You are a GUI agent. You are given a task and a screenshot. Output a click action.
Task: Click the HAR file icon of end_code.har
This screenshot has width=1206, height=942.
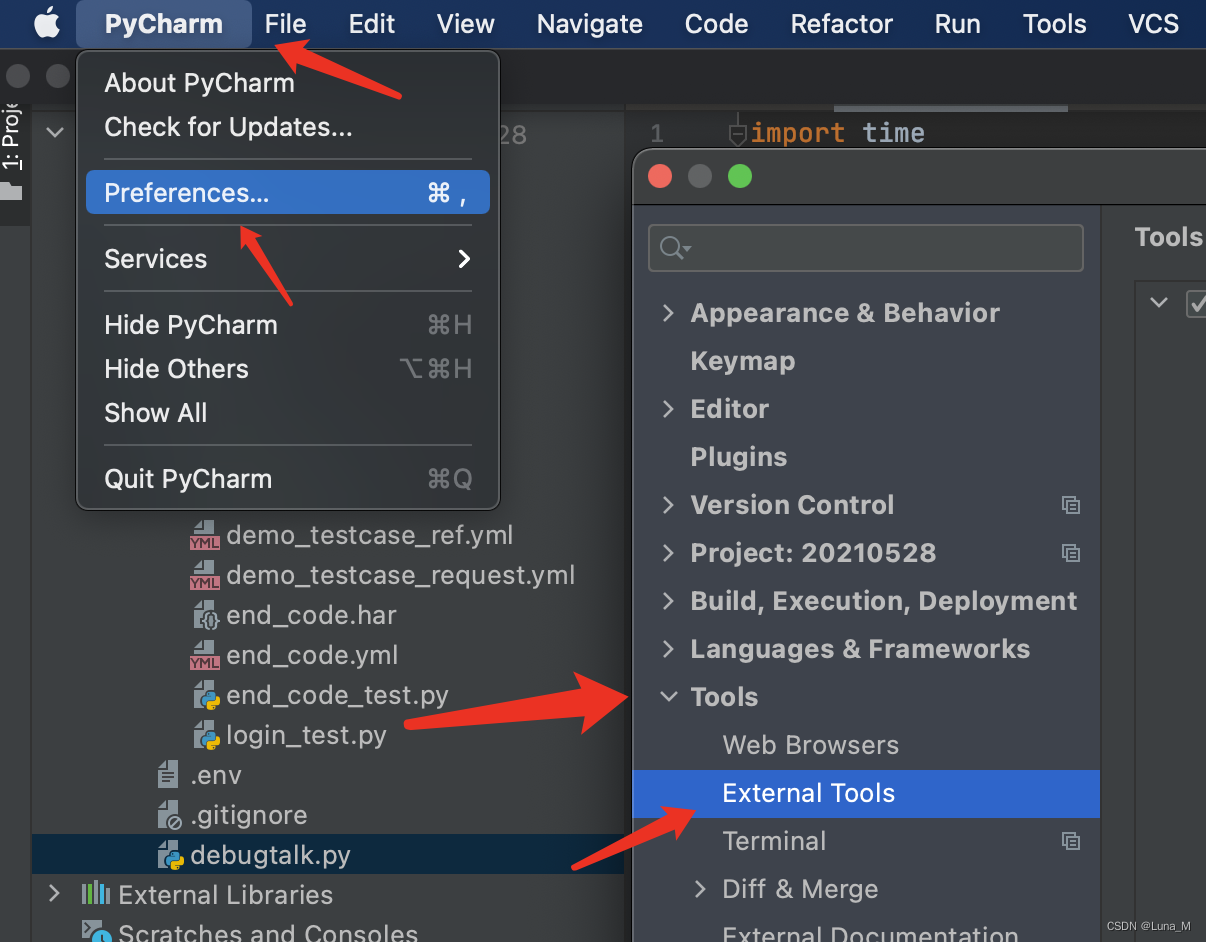tap(206, 615)
